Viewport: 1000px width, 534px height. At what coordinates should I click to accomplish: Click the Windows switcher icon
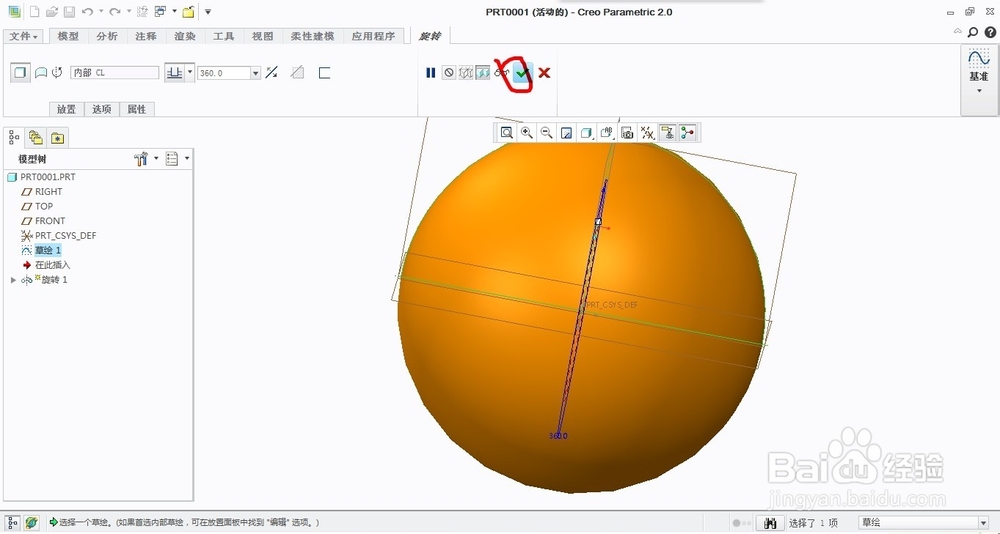[161, 11]
